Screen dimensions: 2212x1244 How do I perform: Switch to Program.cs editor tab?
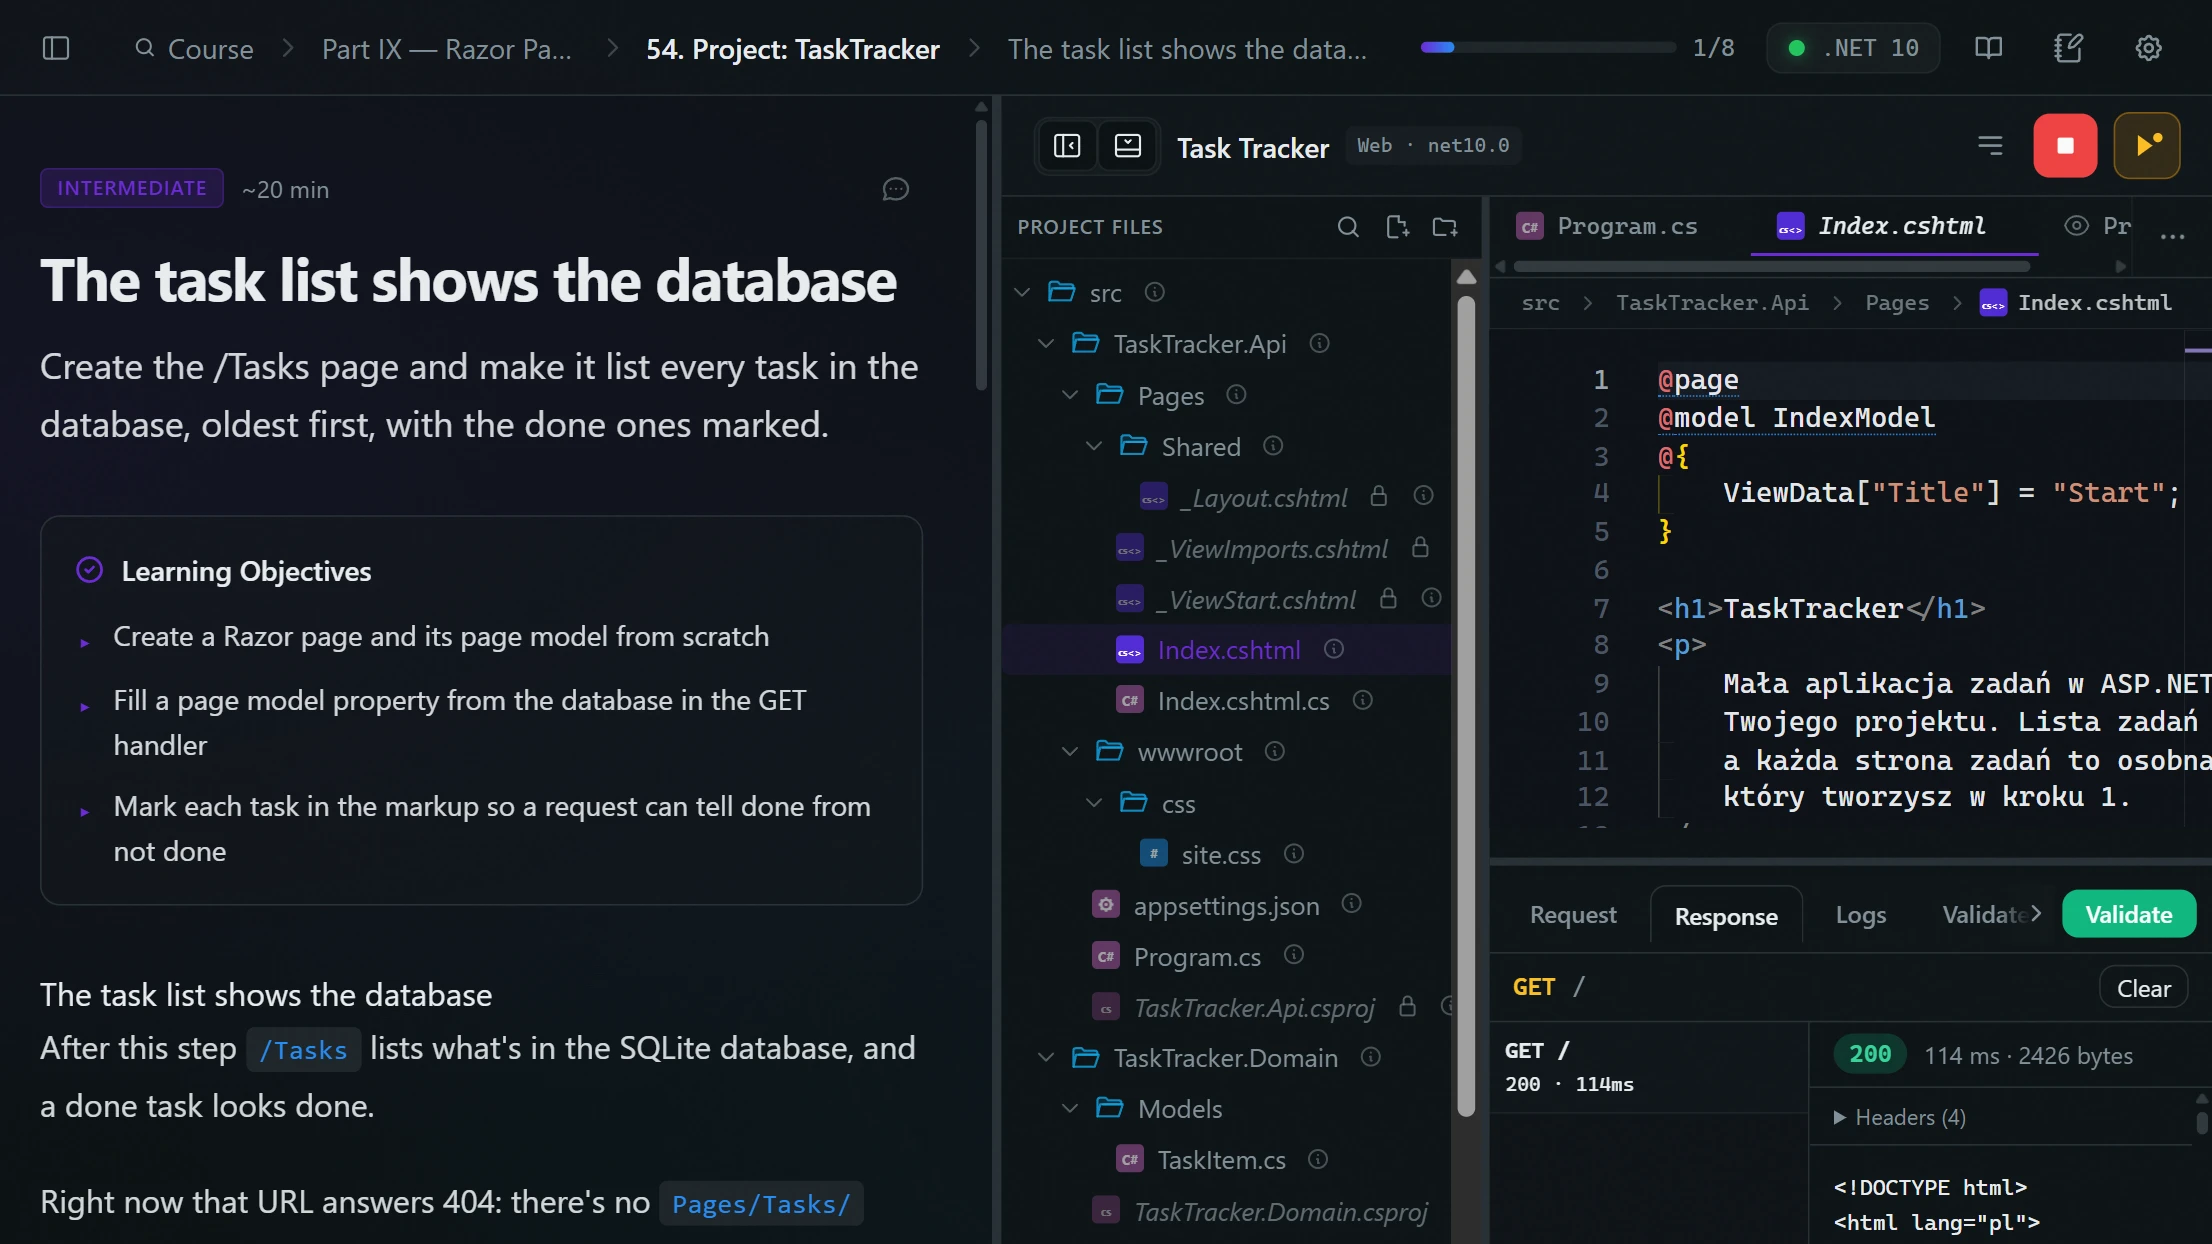tap(1608, 226)
